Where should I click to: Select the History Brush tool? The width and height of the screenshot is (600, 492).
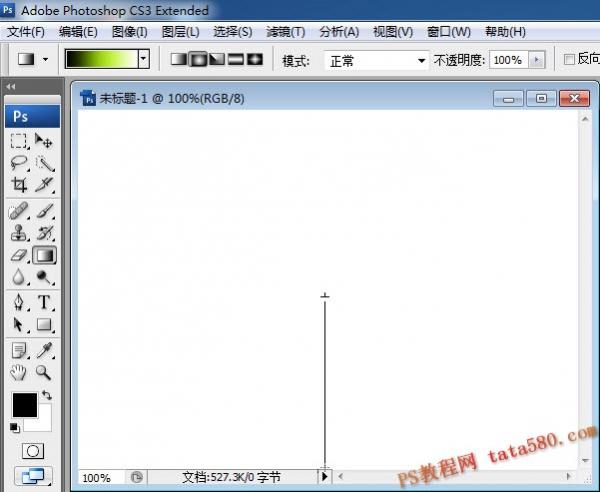[44, 233]
